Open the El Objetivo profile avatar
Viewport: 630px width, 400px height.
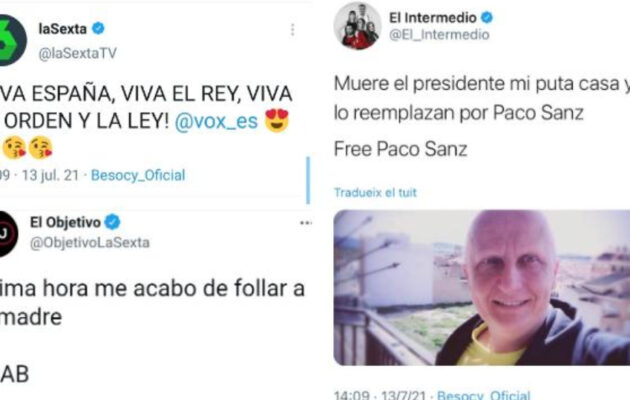coord(8,234)
